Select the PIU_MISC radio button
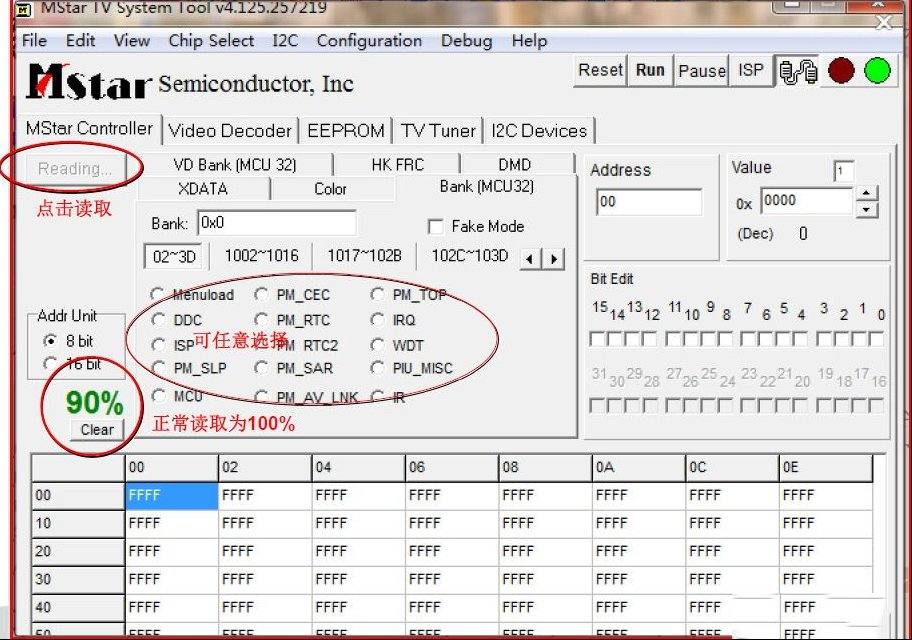912x640 pixels. pyautogui.click(x=377, y=368)
